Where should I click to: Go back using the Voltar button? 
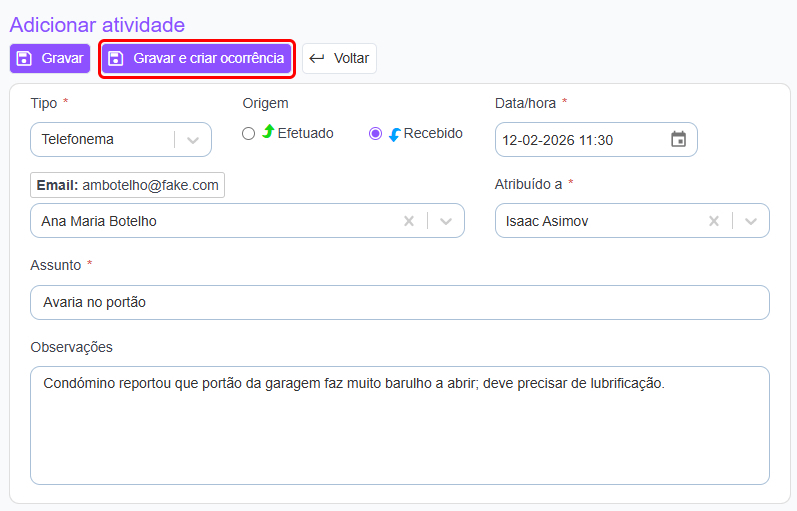coord(340,58)
